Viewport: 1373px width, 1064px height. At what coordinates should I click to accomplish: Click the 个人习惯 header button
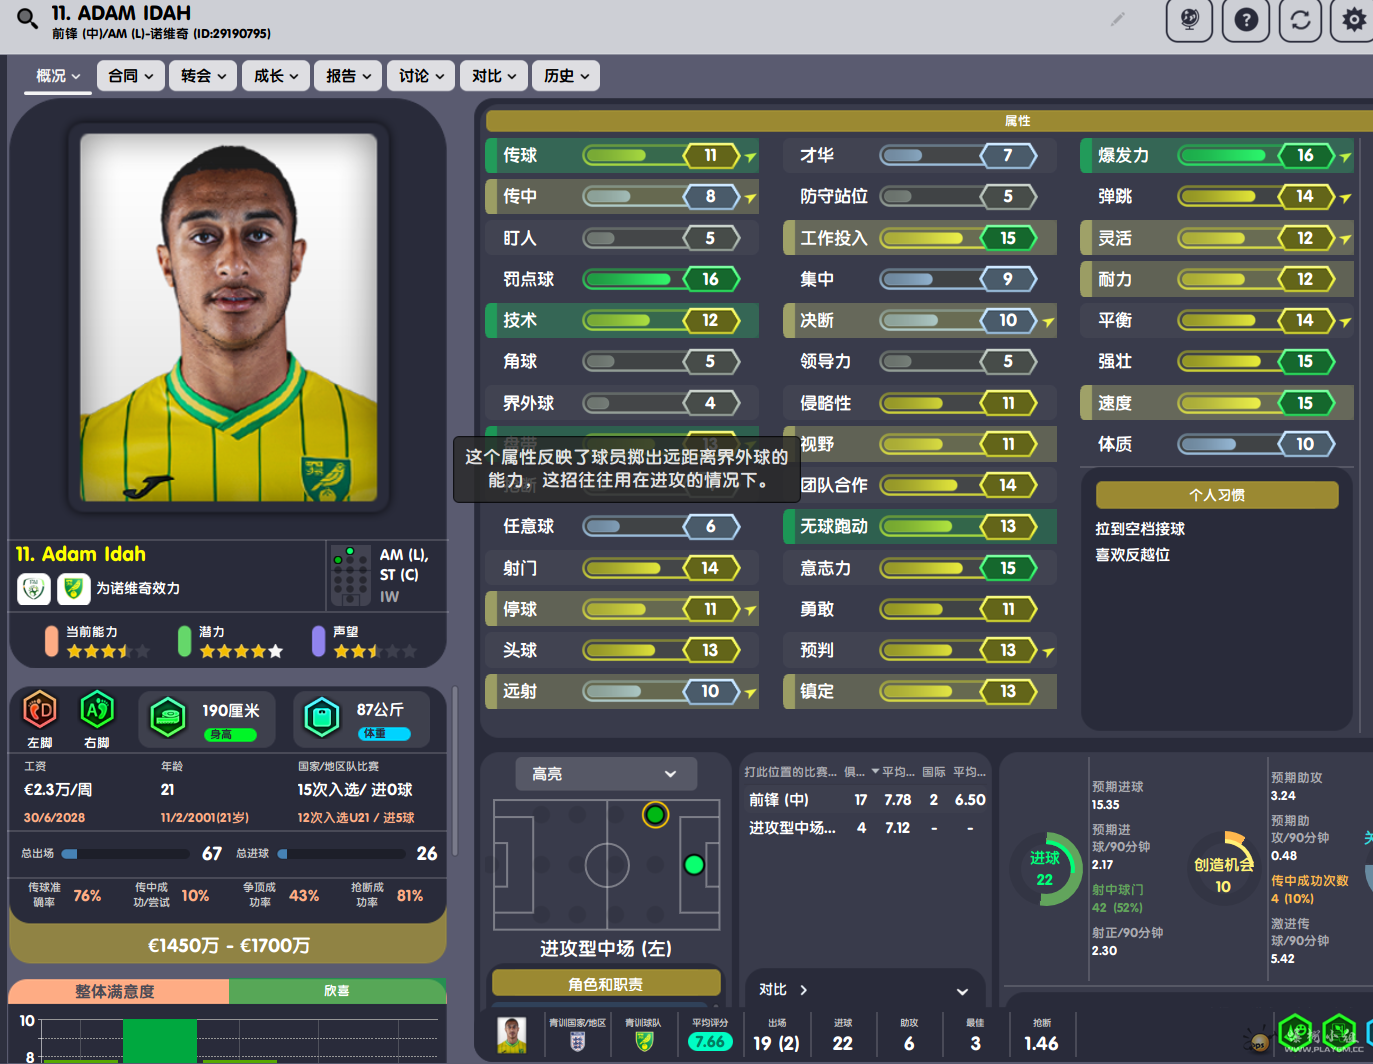click(x=1216, y=495)
